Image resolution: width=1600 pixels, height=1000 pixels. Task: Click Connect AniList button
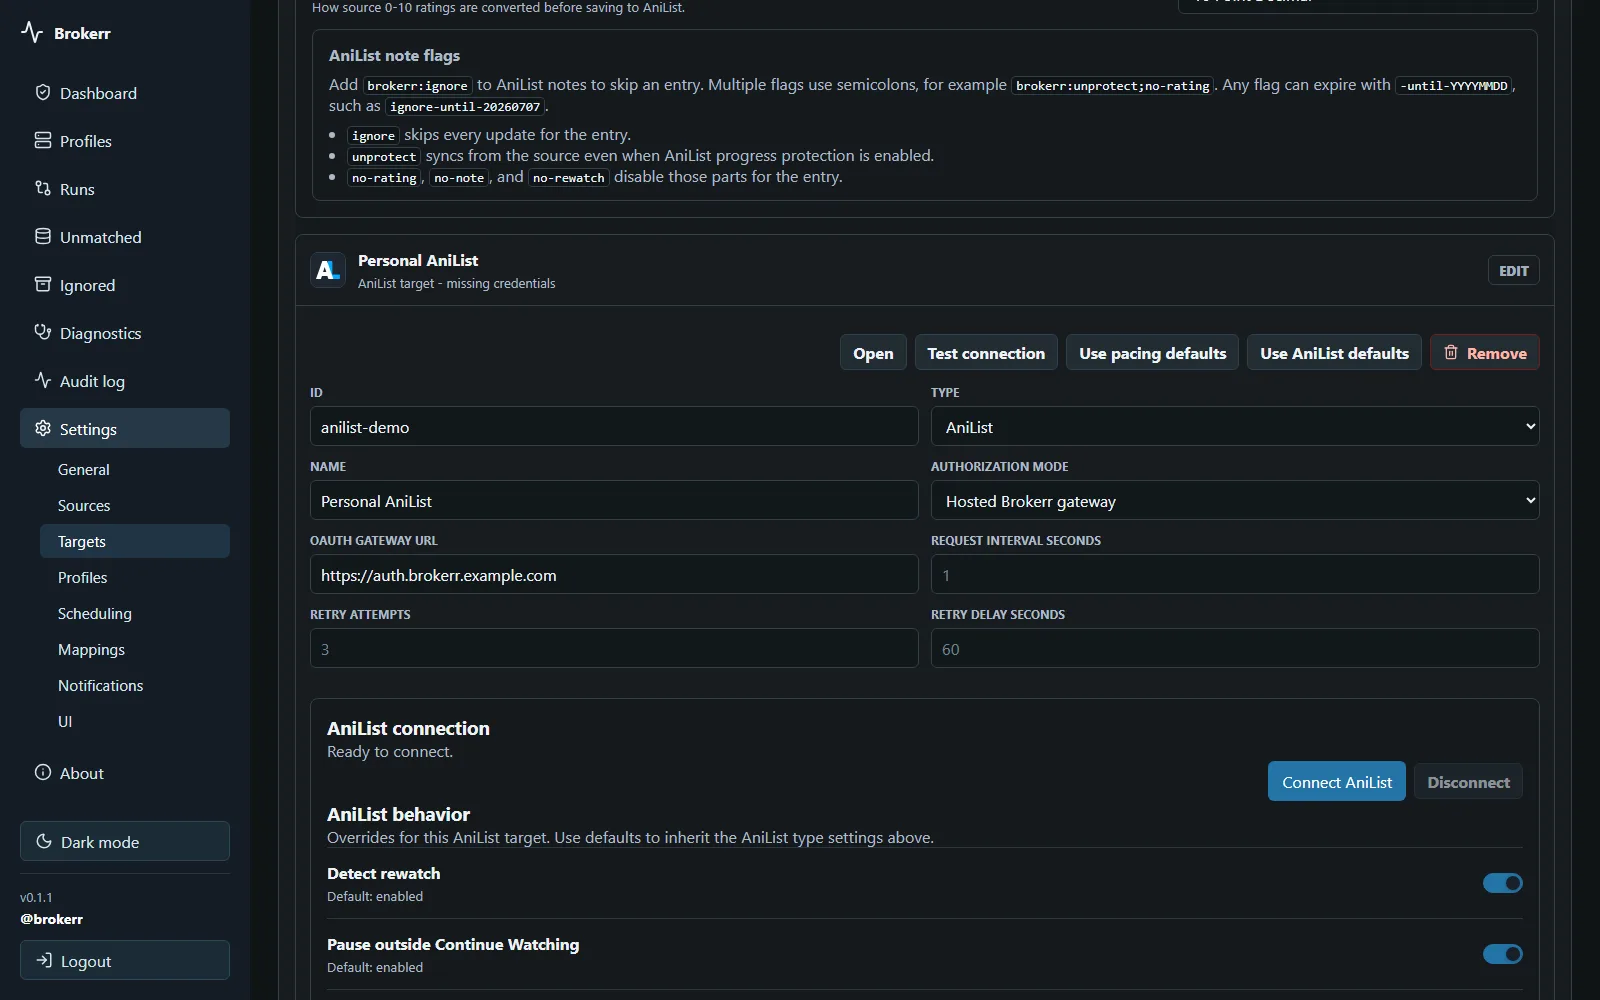pyautogui.click(x=1337, y=781)
